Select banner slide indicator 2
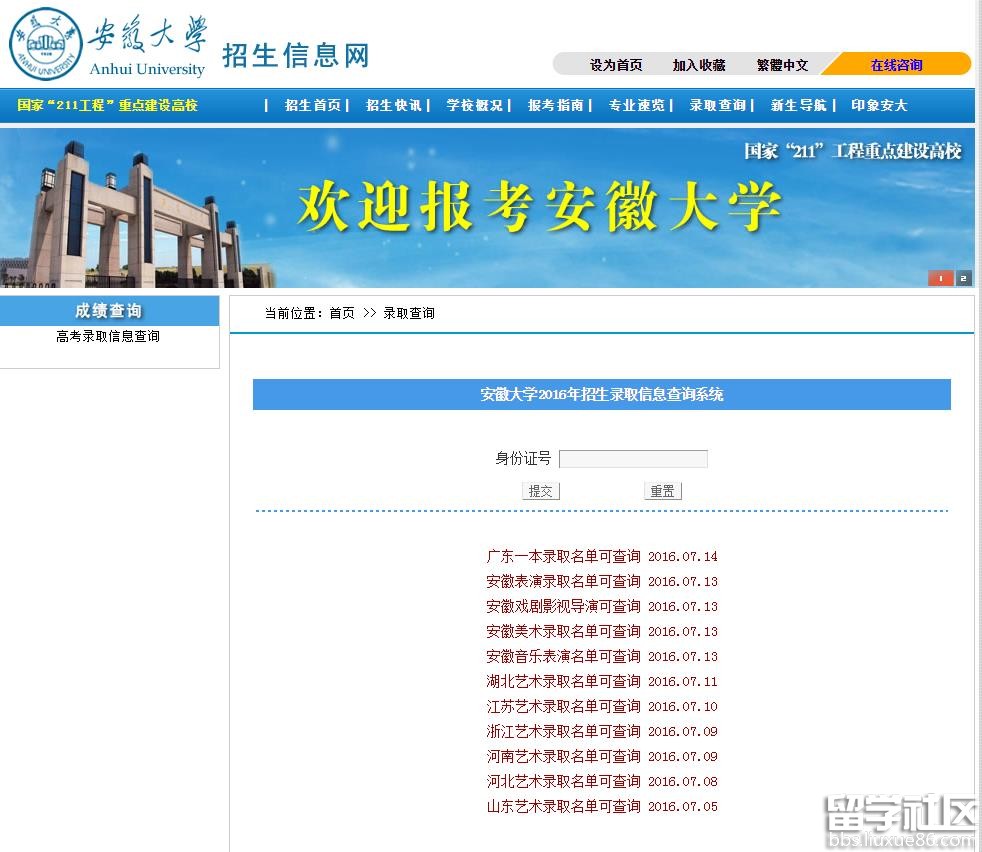Image resolution: width=982 pixels, height=852 pixels. (963, 278)
